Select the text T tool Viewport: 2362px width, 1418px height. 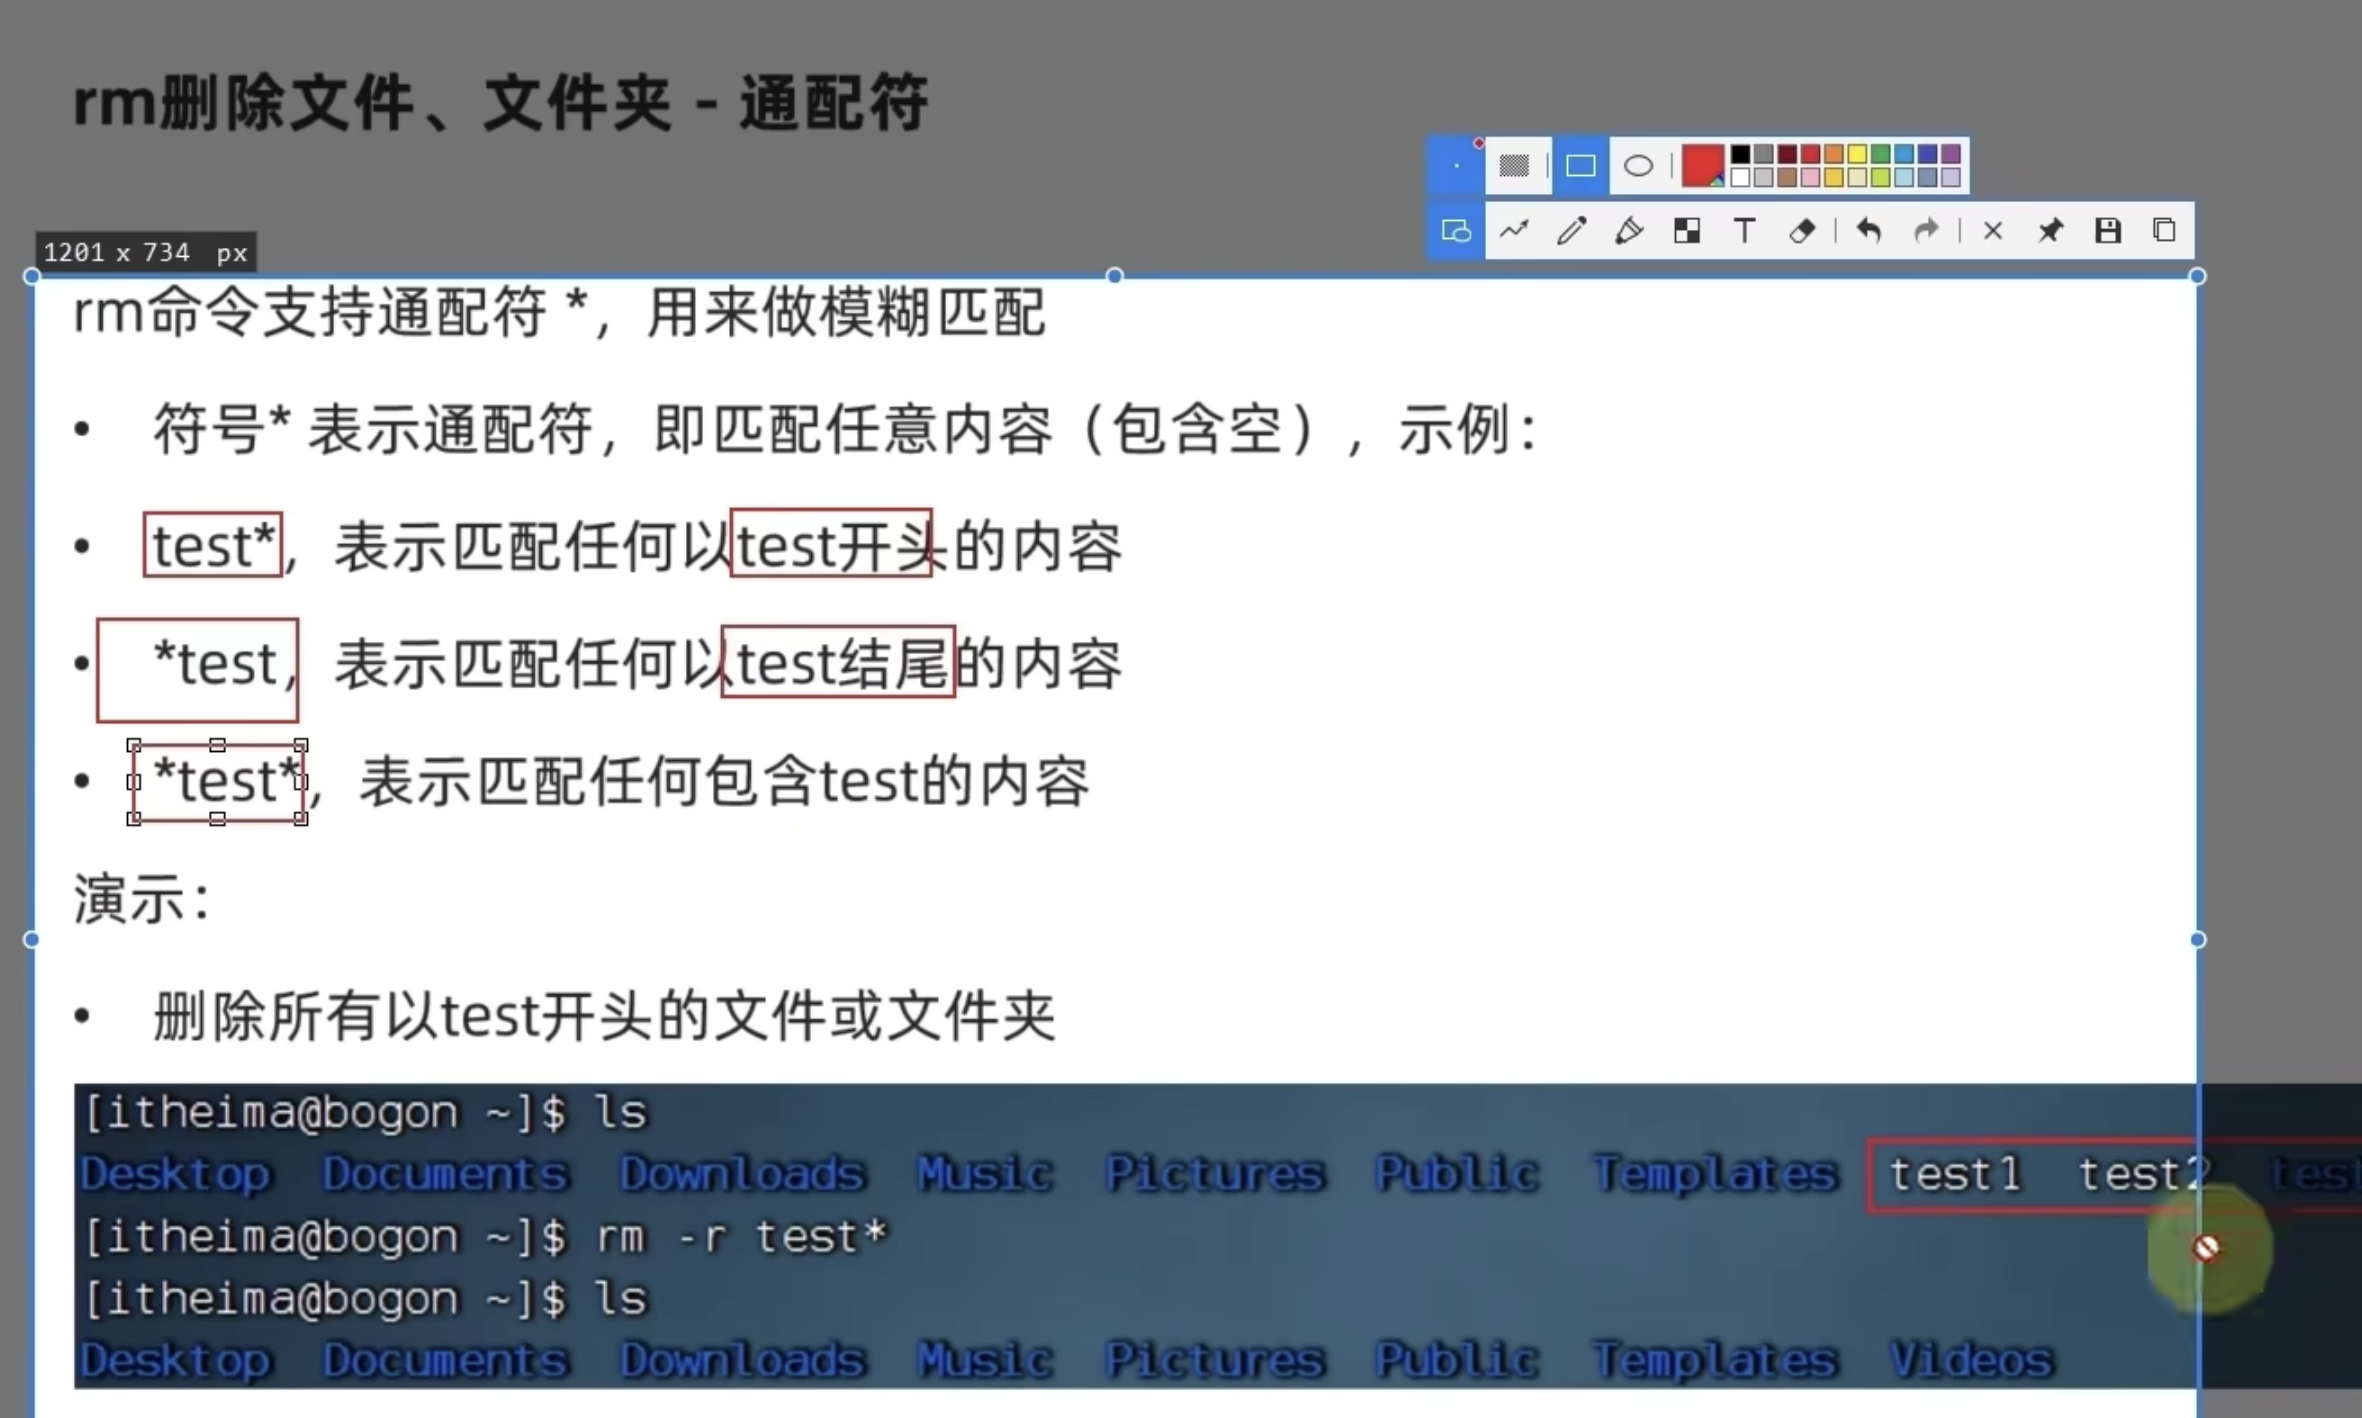pyautogui.click(x=1745, y=230)
